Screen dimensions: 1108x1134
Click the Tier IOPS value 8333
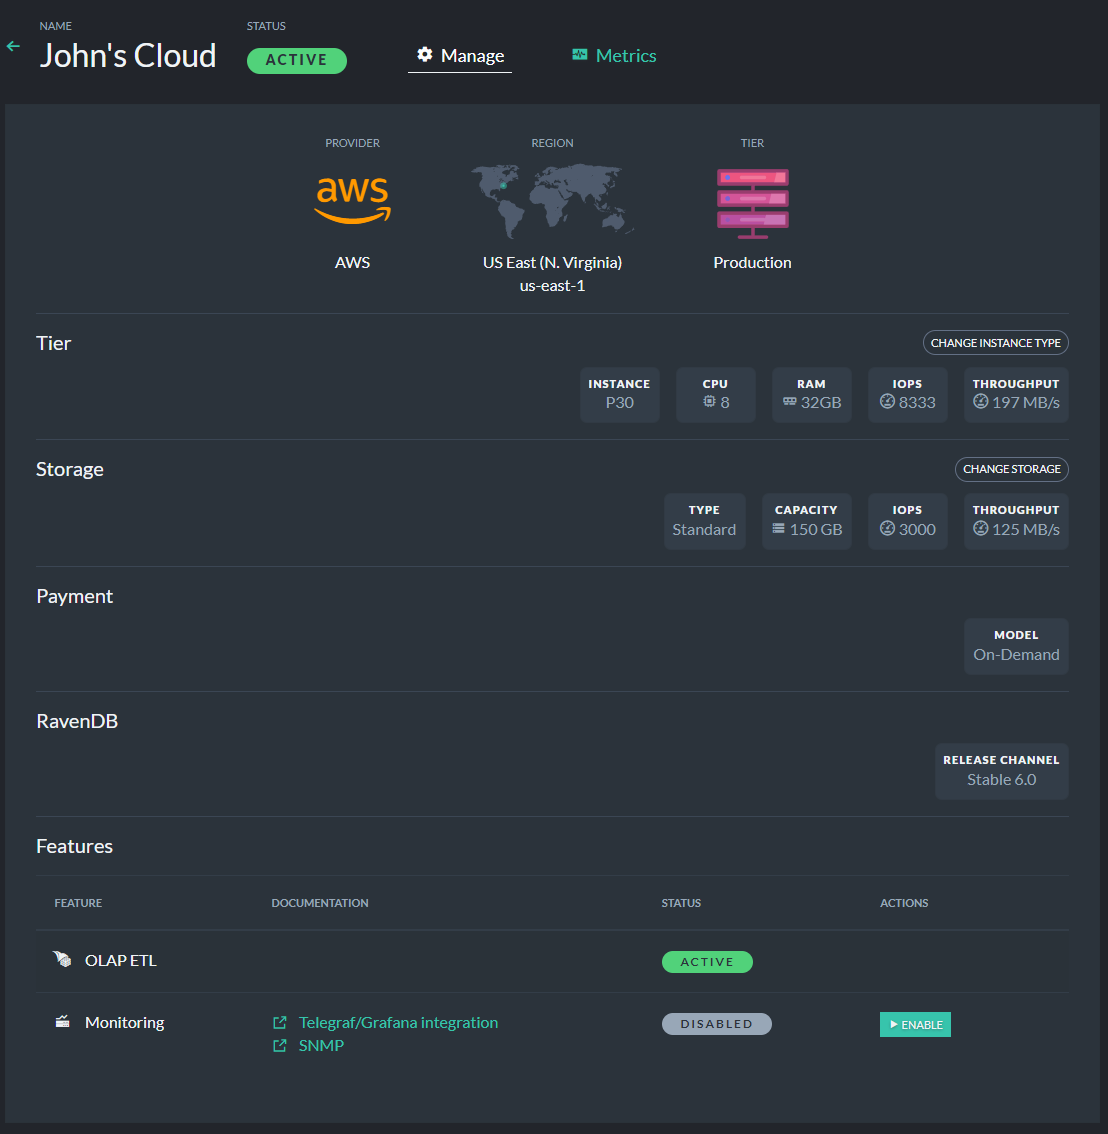(917, 403)
